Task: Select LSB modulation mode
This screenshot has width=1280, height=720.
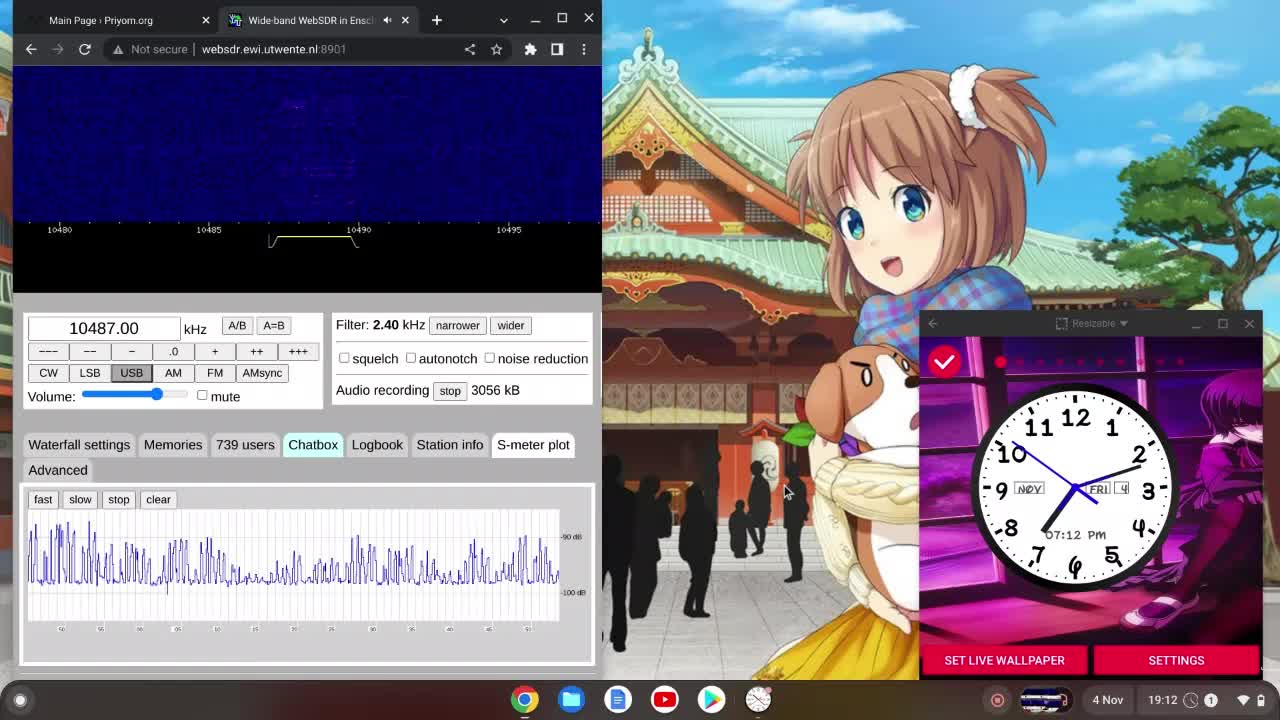Action: pos(90,373)
